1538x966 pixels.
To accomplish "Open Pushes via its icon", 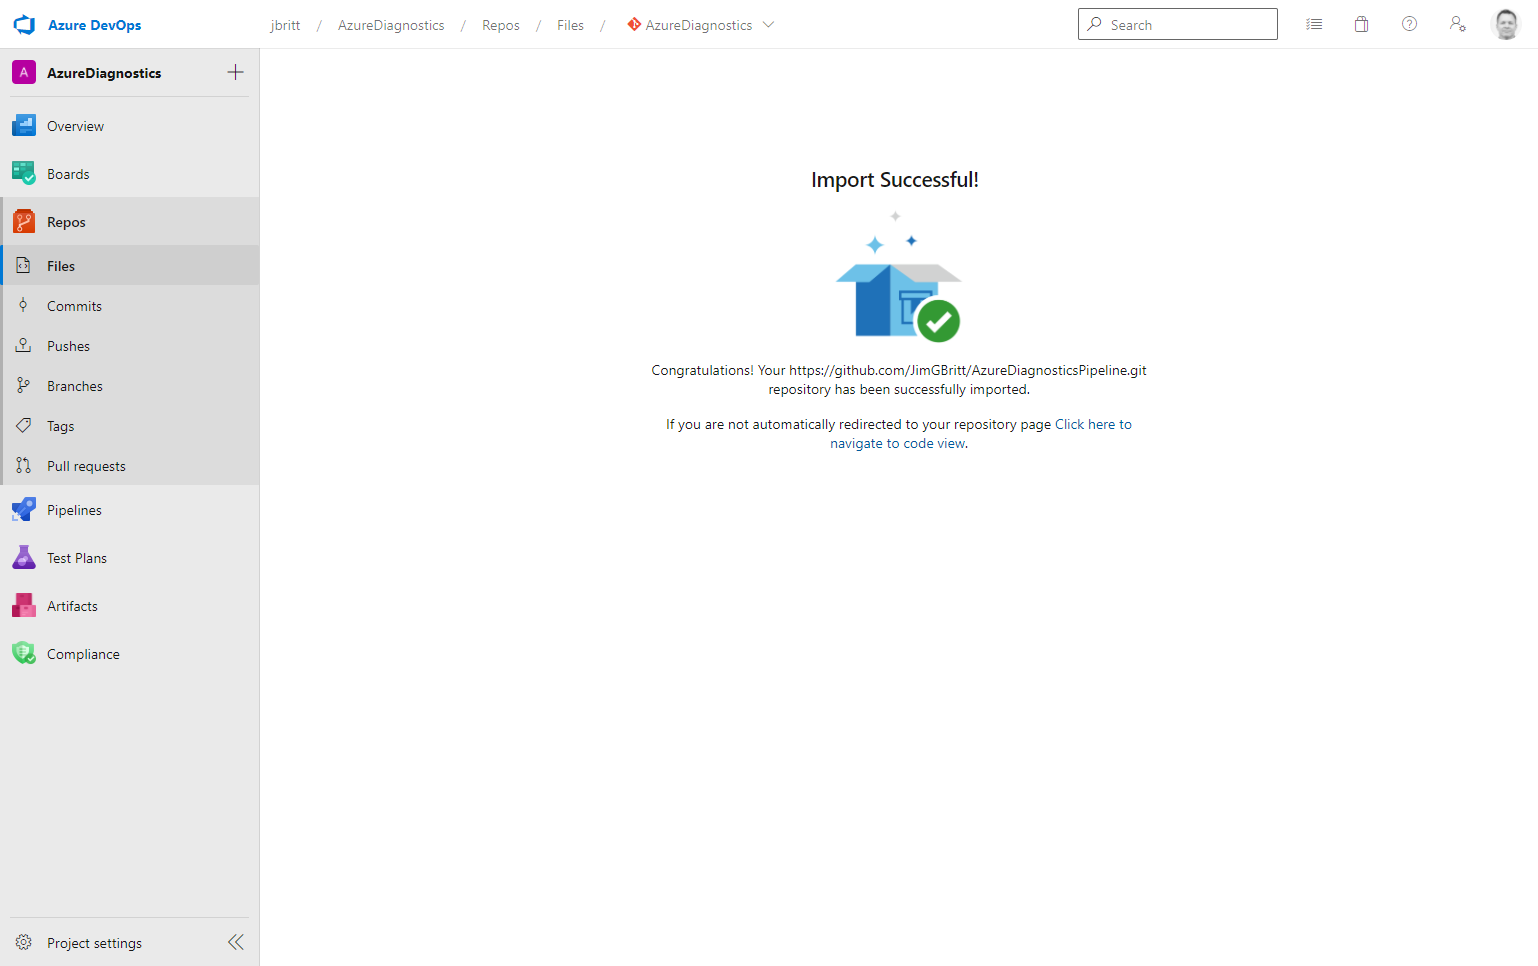I will (x=23, y=346).
